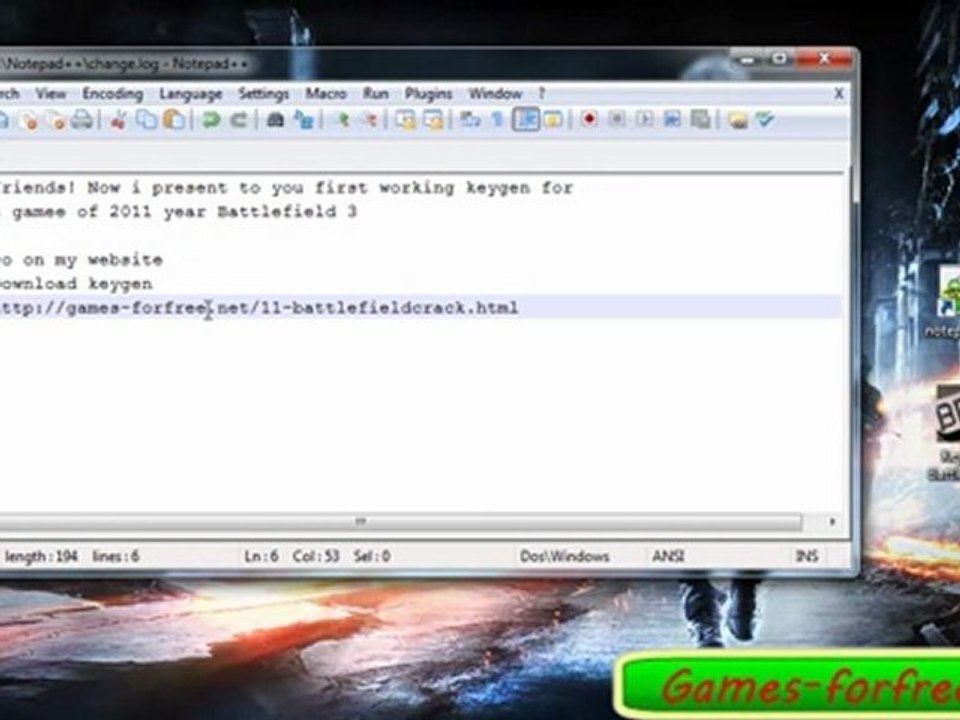960x720 pixels.
Task: Toggle the highlighted Indent Guide button
Action: click(526, 120)
